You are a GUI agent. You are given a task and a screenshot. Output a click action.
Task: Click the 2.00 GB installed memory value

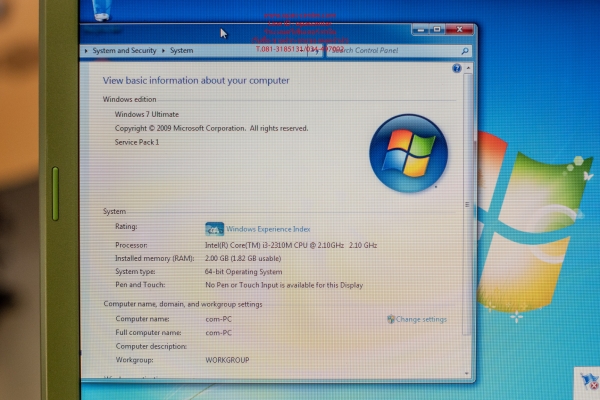coord(243,258)
